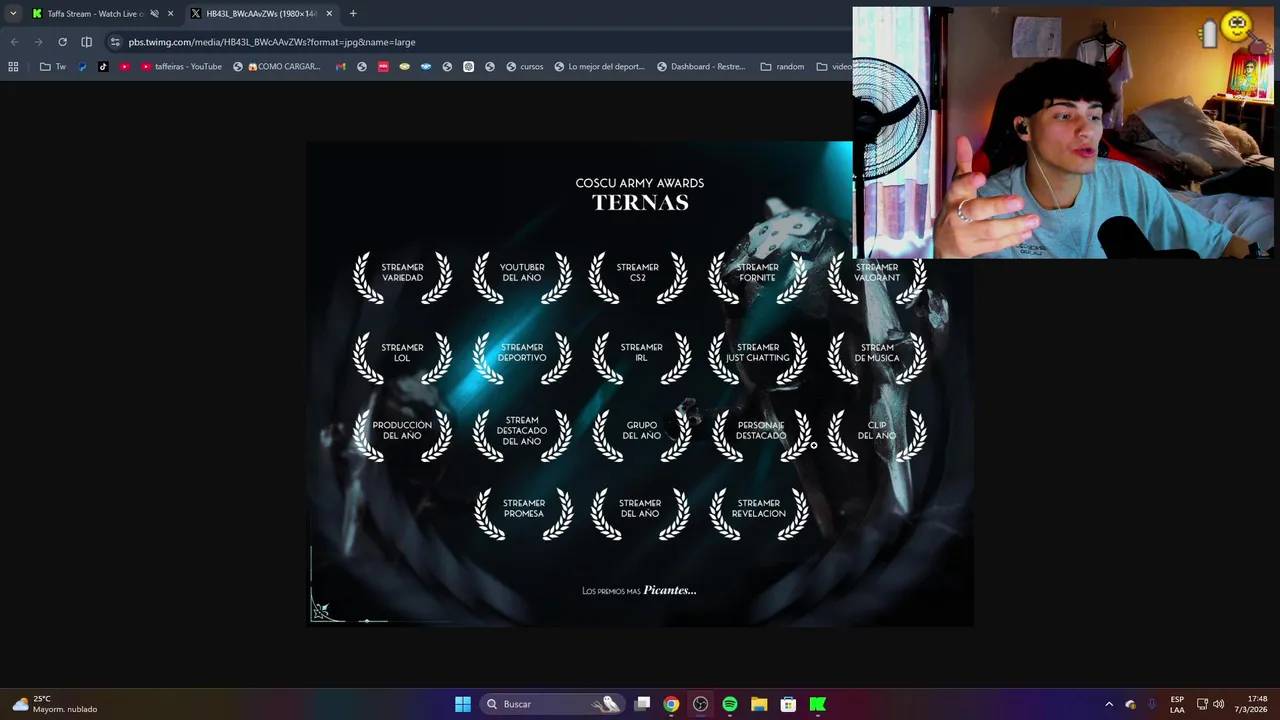The width and height of the screenshot is (1280, 720).
Task: Open the Kick app from the taskbar
Action: 817,704
